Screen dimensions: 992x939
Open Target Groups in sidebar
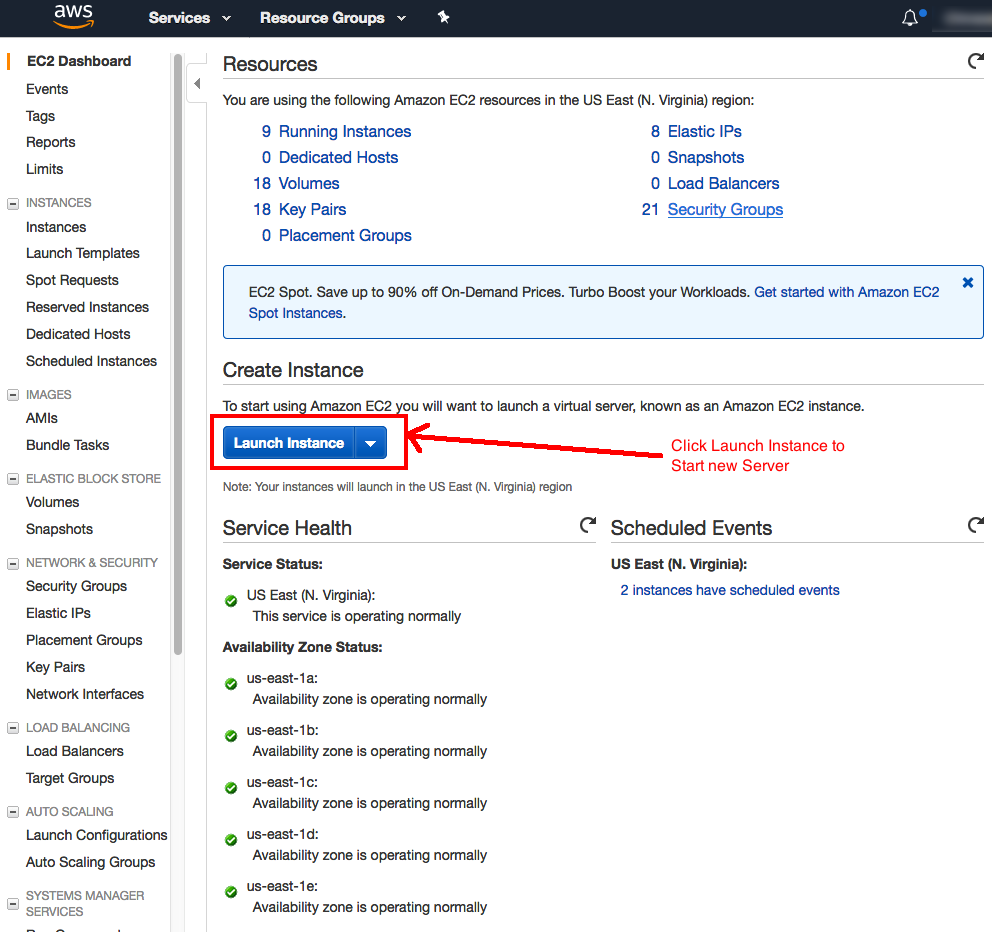(70, 779)
